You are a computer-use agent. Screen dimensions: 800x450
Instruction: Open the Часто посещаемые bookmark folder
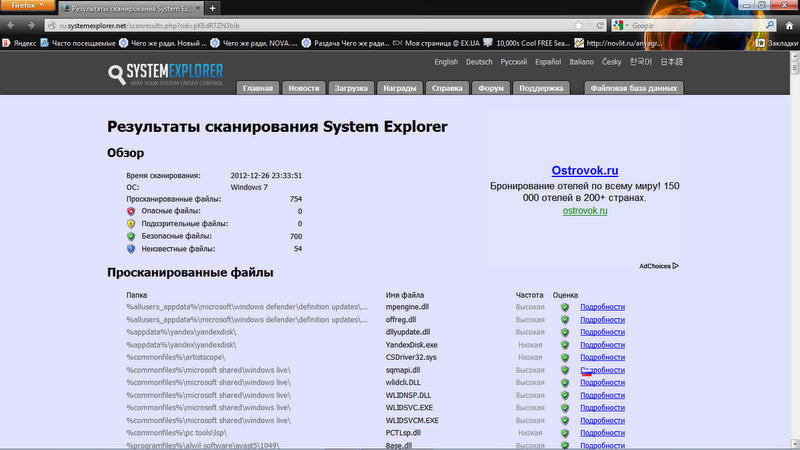click(78, 43)
